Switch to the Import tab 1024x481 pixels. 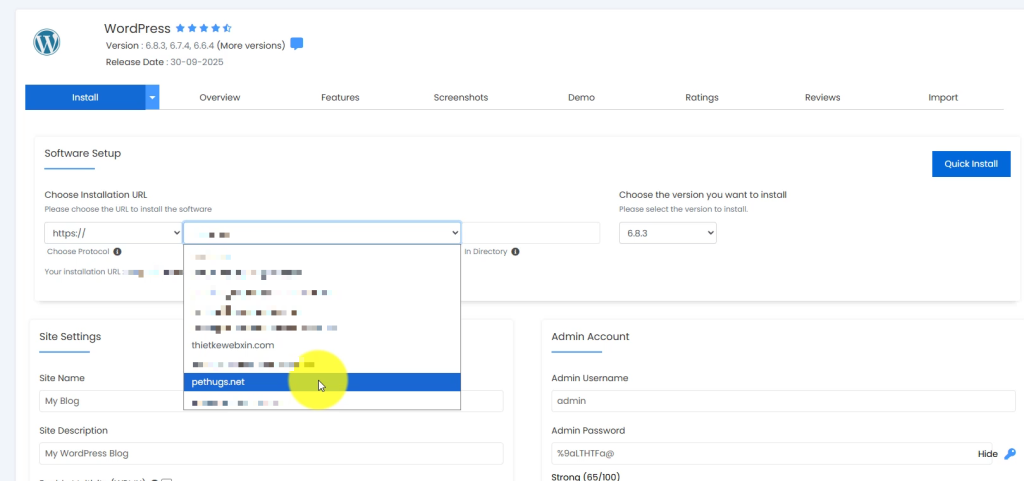[943, 97]
